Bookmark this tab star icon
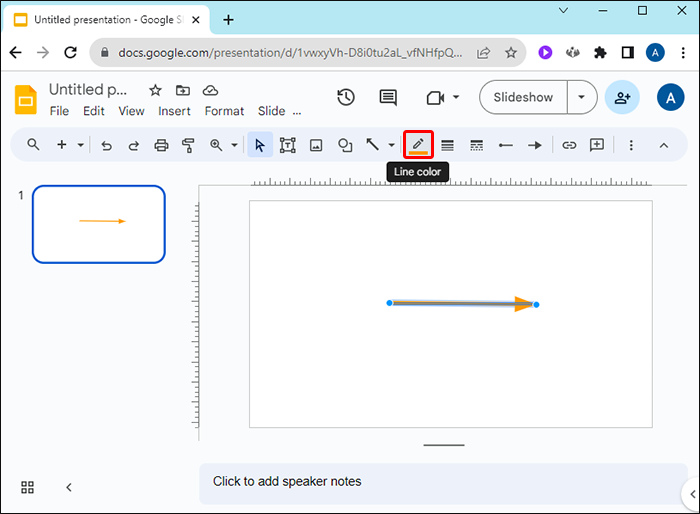The image size is (700, 514). click(511, 53)
